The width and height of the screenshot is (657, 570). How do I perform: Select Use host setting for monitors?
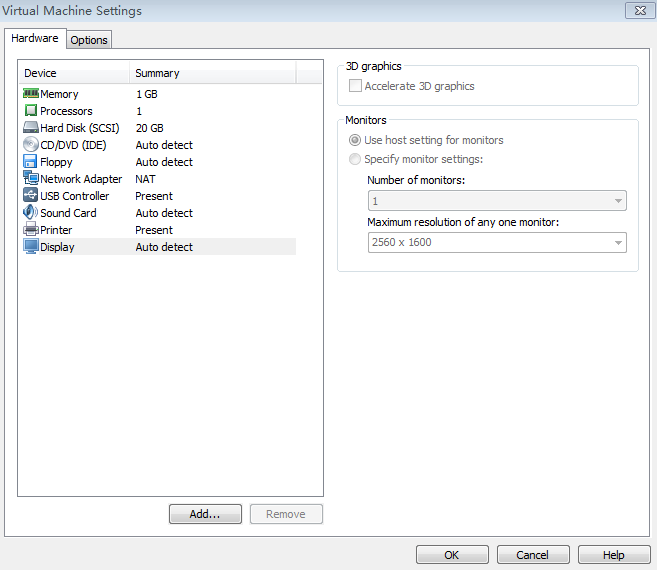[x=354, y=140]
